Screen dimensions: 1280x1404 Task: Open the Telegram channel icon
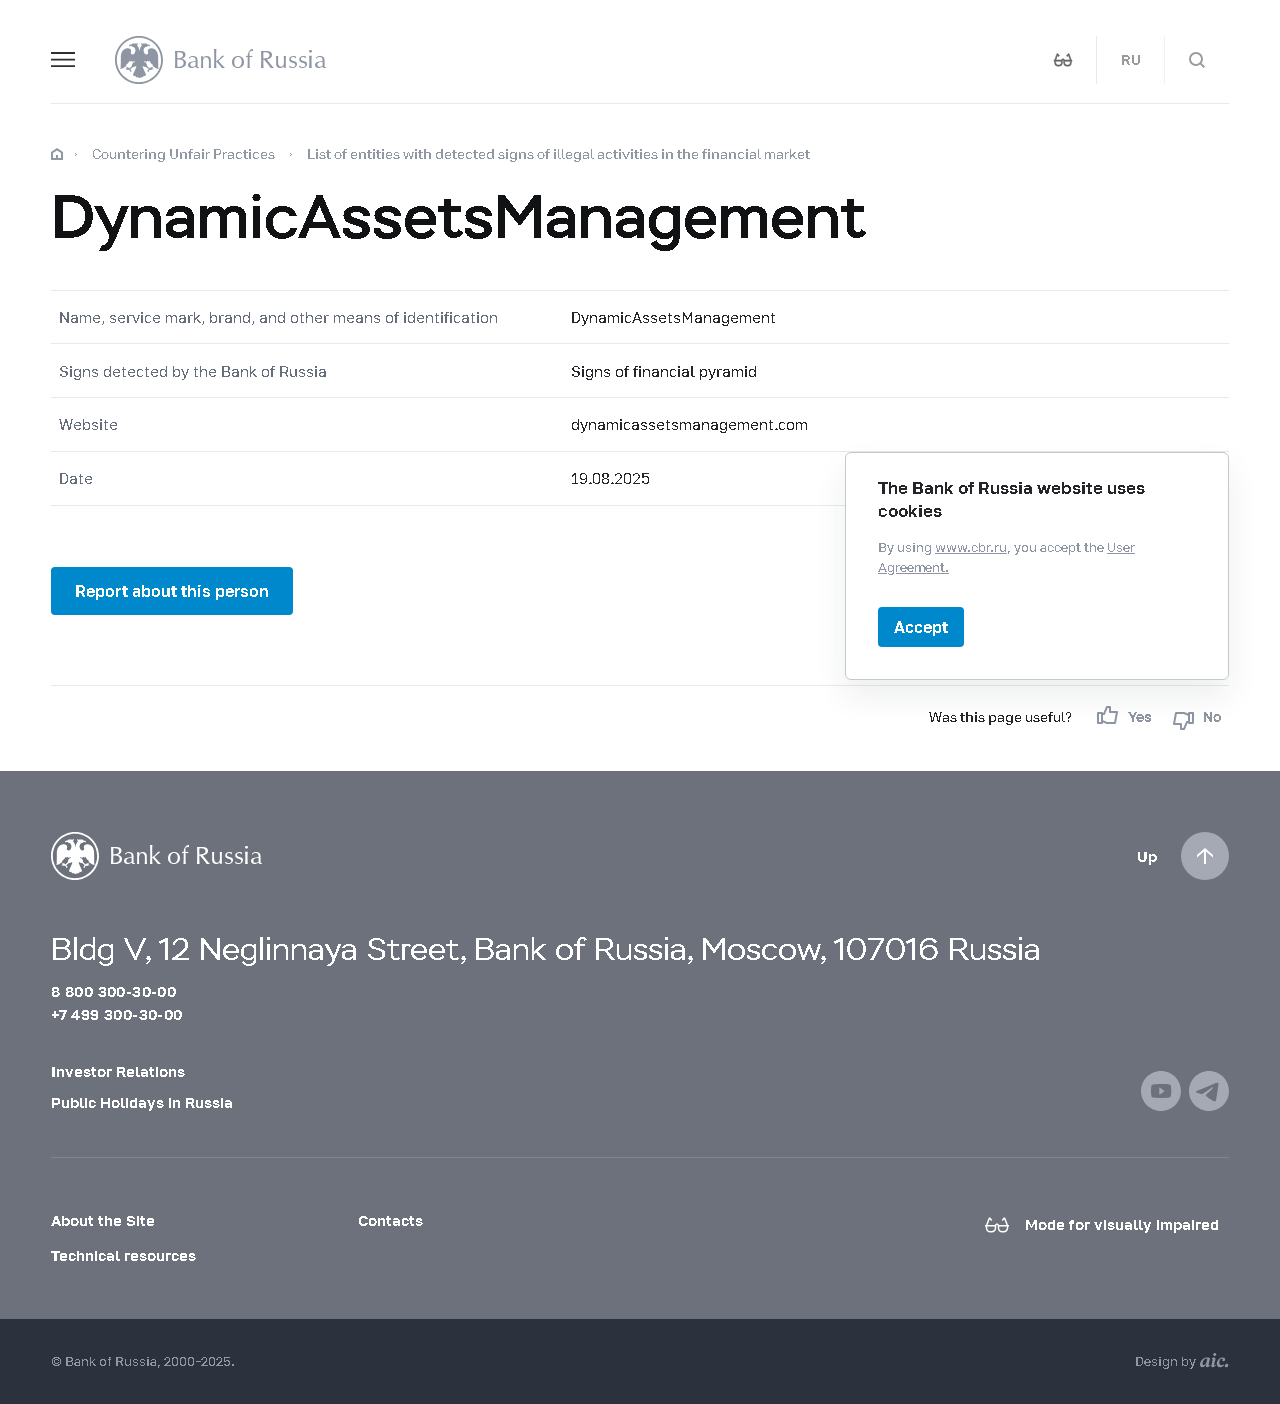tap(1208, 1091)
